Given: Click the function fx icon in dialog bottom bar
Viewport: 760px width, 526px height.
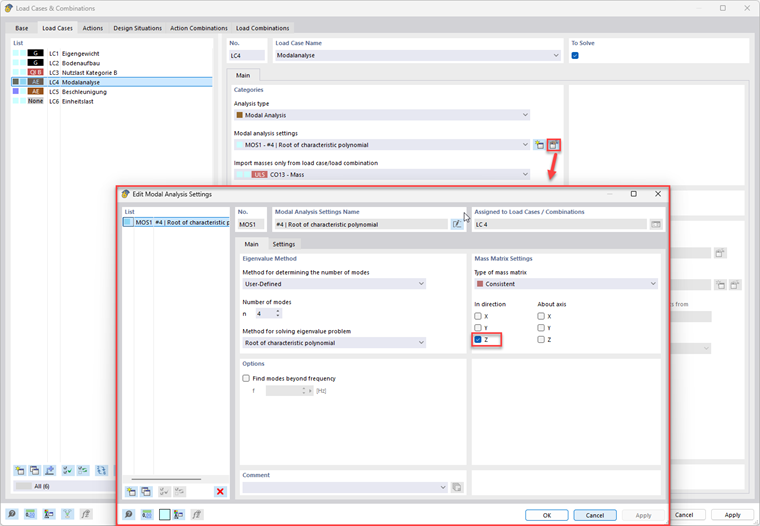Looking at the screenshot, I should tap(196, 514).
